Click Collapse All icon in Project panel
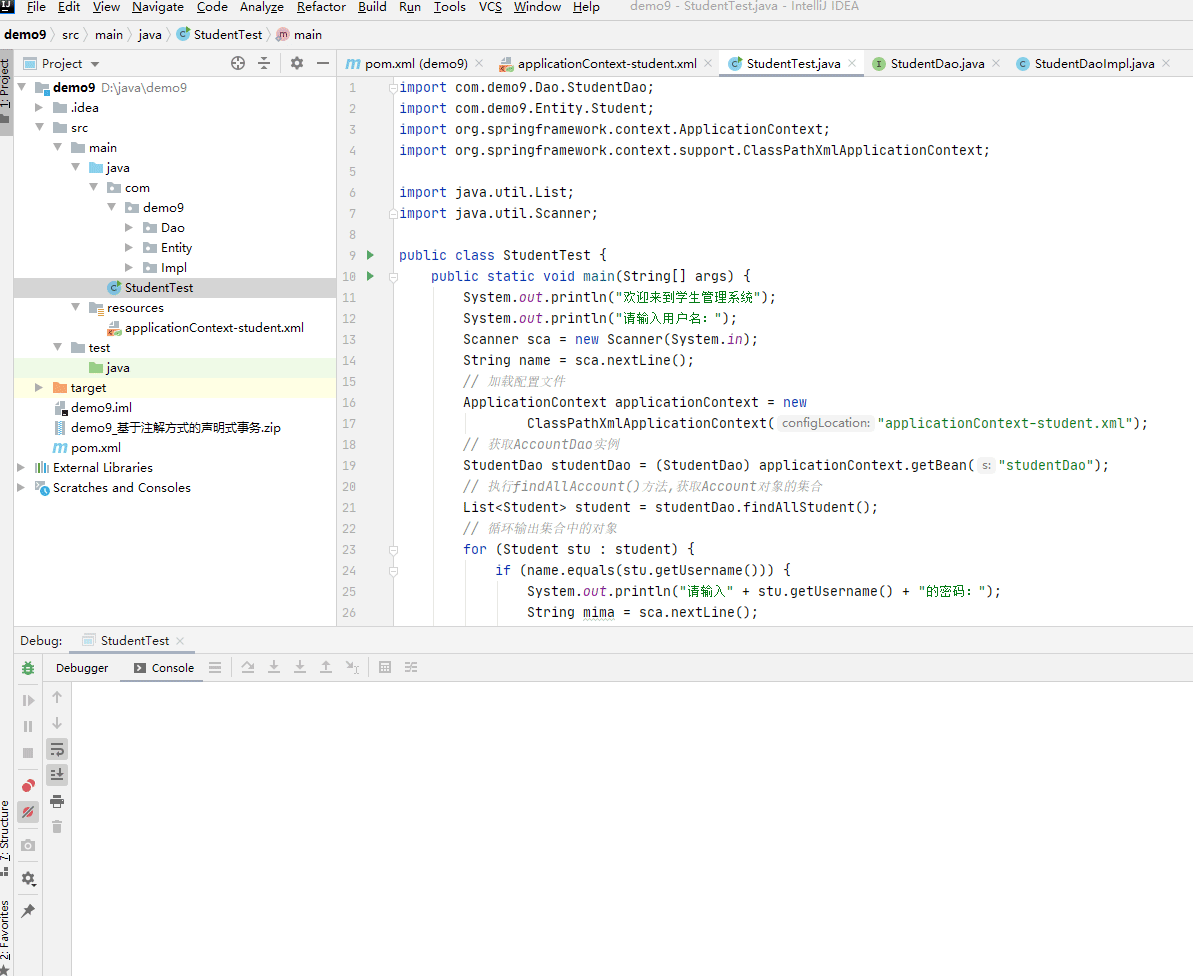The image size is (1193, 976). click(264, 63)
